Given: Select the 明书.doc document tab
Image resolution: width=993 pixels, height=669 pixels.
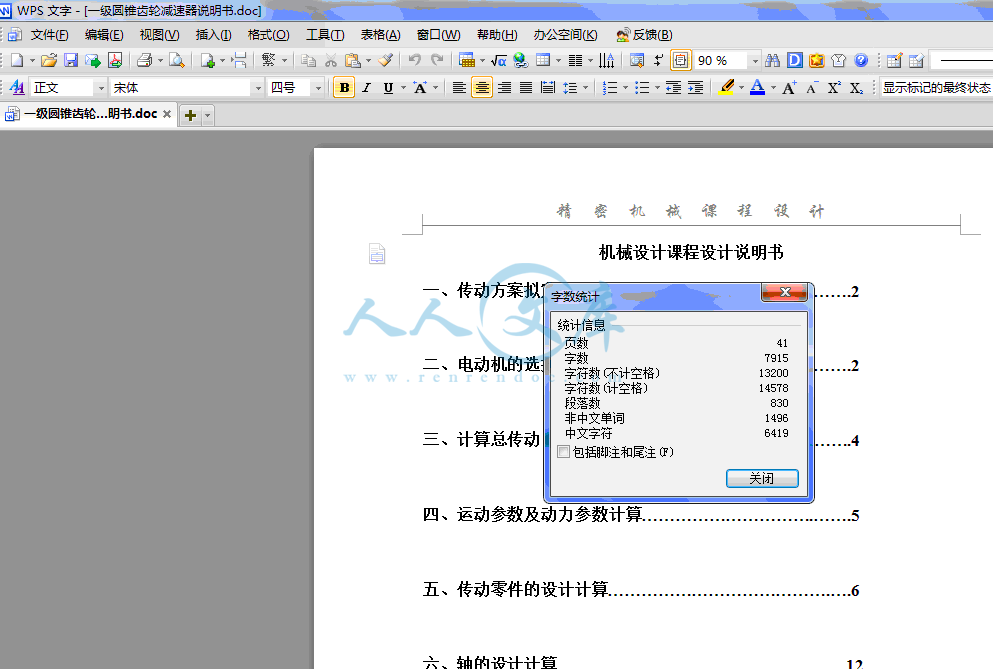Looking at the screenshot, I should 89,114.
